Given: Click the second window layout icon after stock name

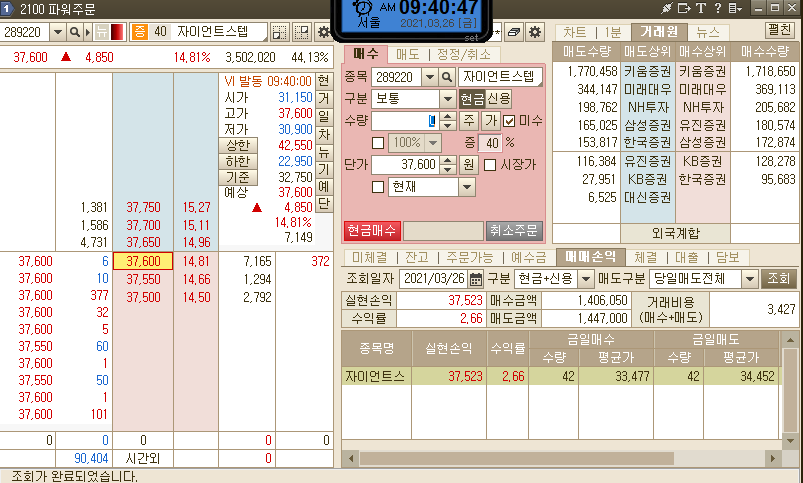Looking at the screenshot, I should coord(302,32).
